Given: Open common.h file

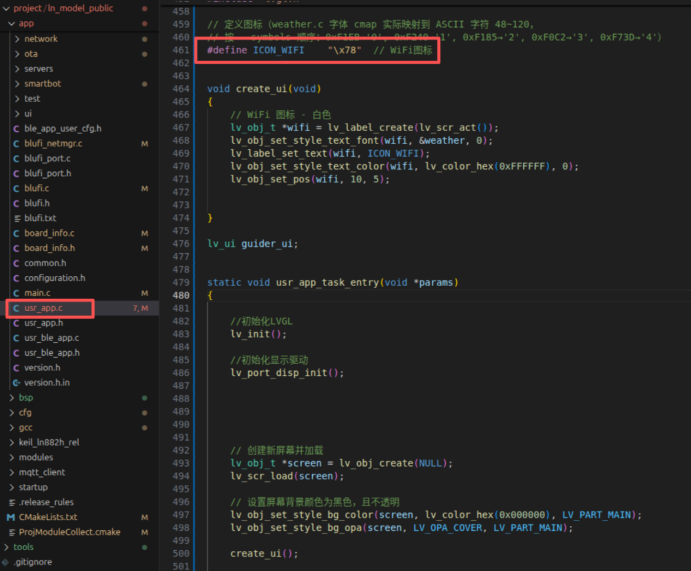Looking at the screenshot, I should tap(45, 263).
